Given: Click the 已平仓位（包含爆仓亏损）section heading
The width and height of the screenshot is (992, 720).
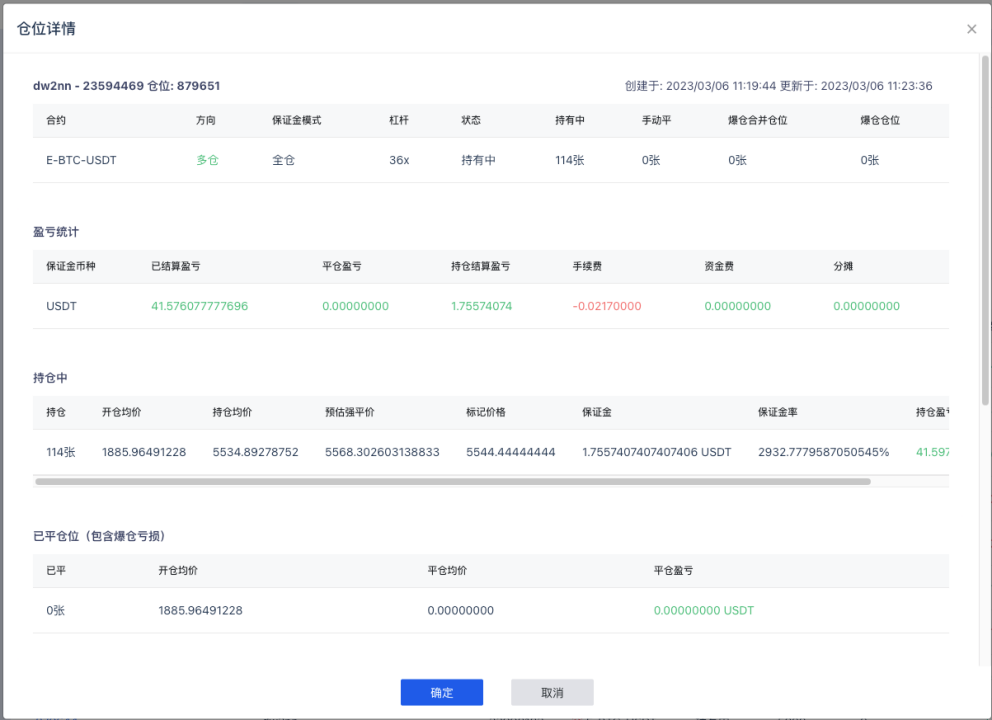Looking at the screenshot, I should 99,537.
